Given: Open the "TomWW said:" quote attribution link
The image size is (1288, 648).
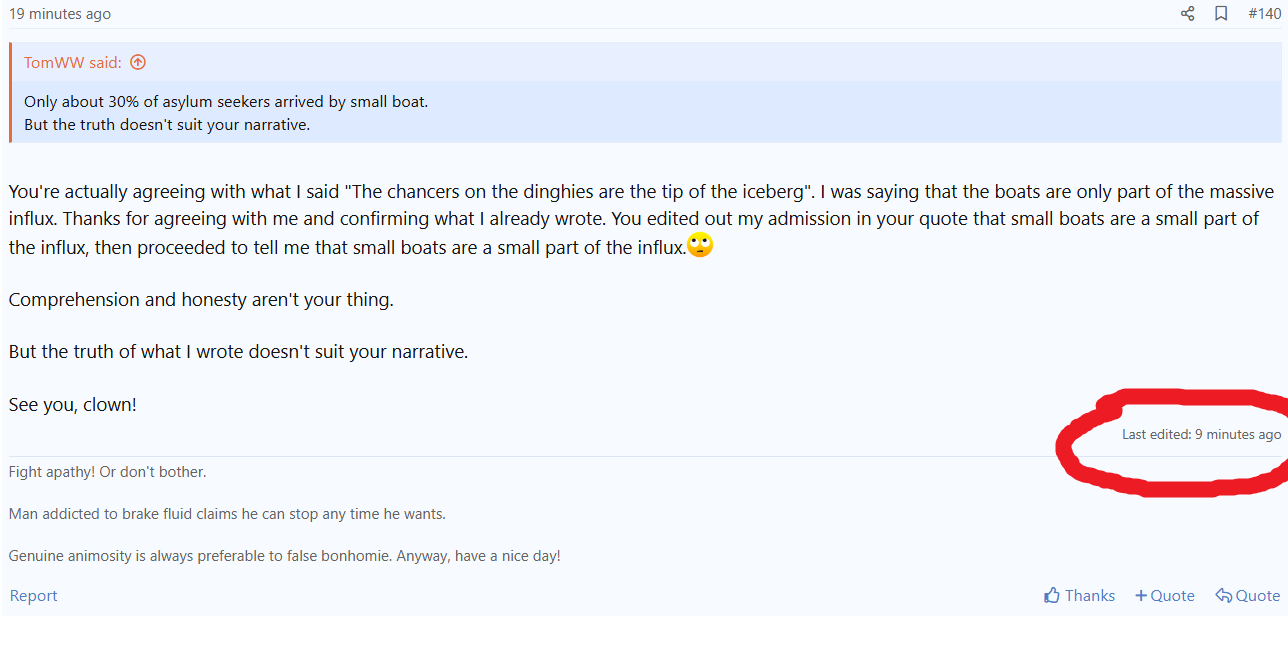Looking at the screenshot, I should point(72,62).
